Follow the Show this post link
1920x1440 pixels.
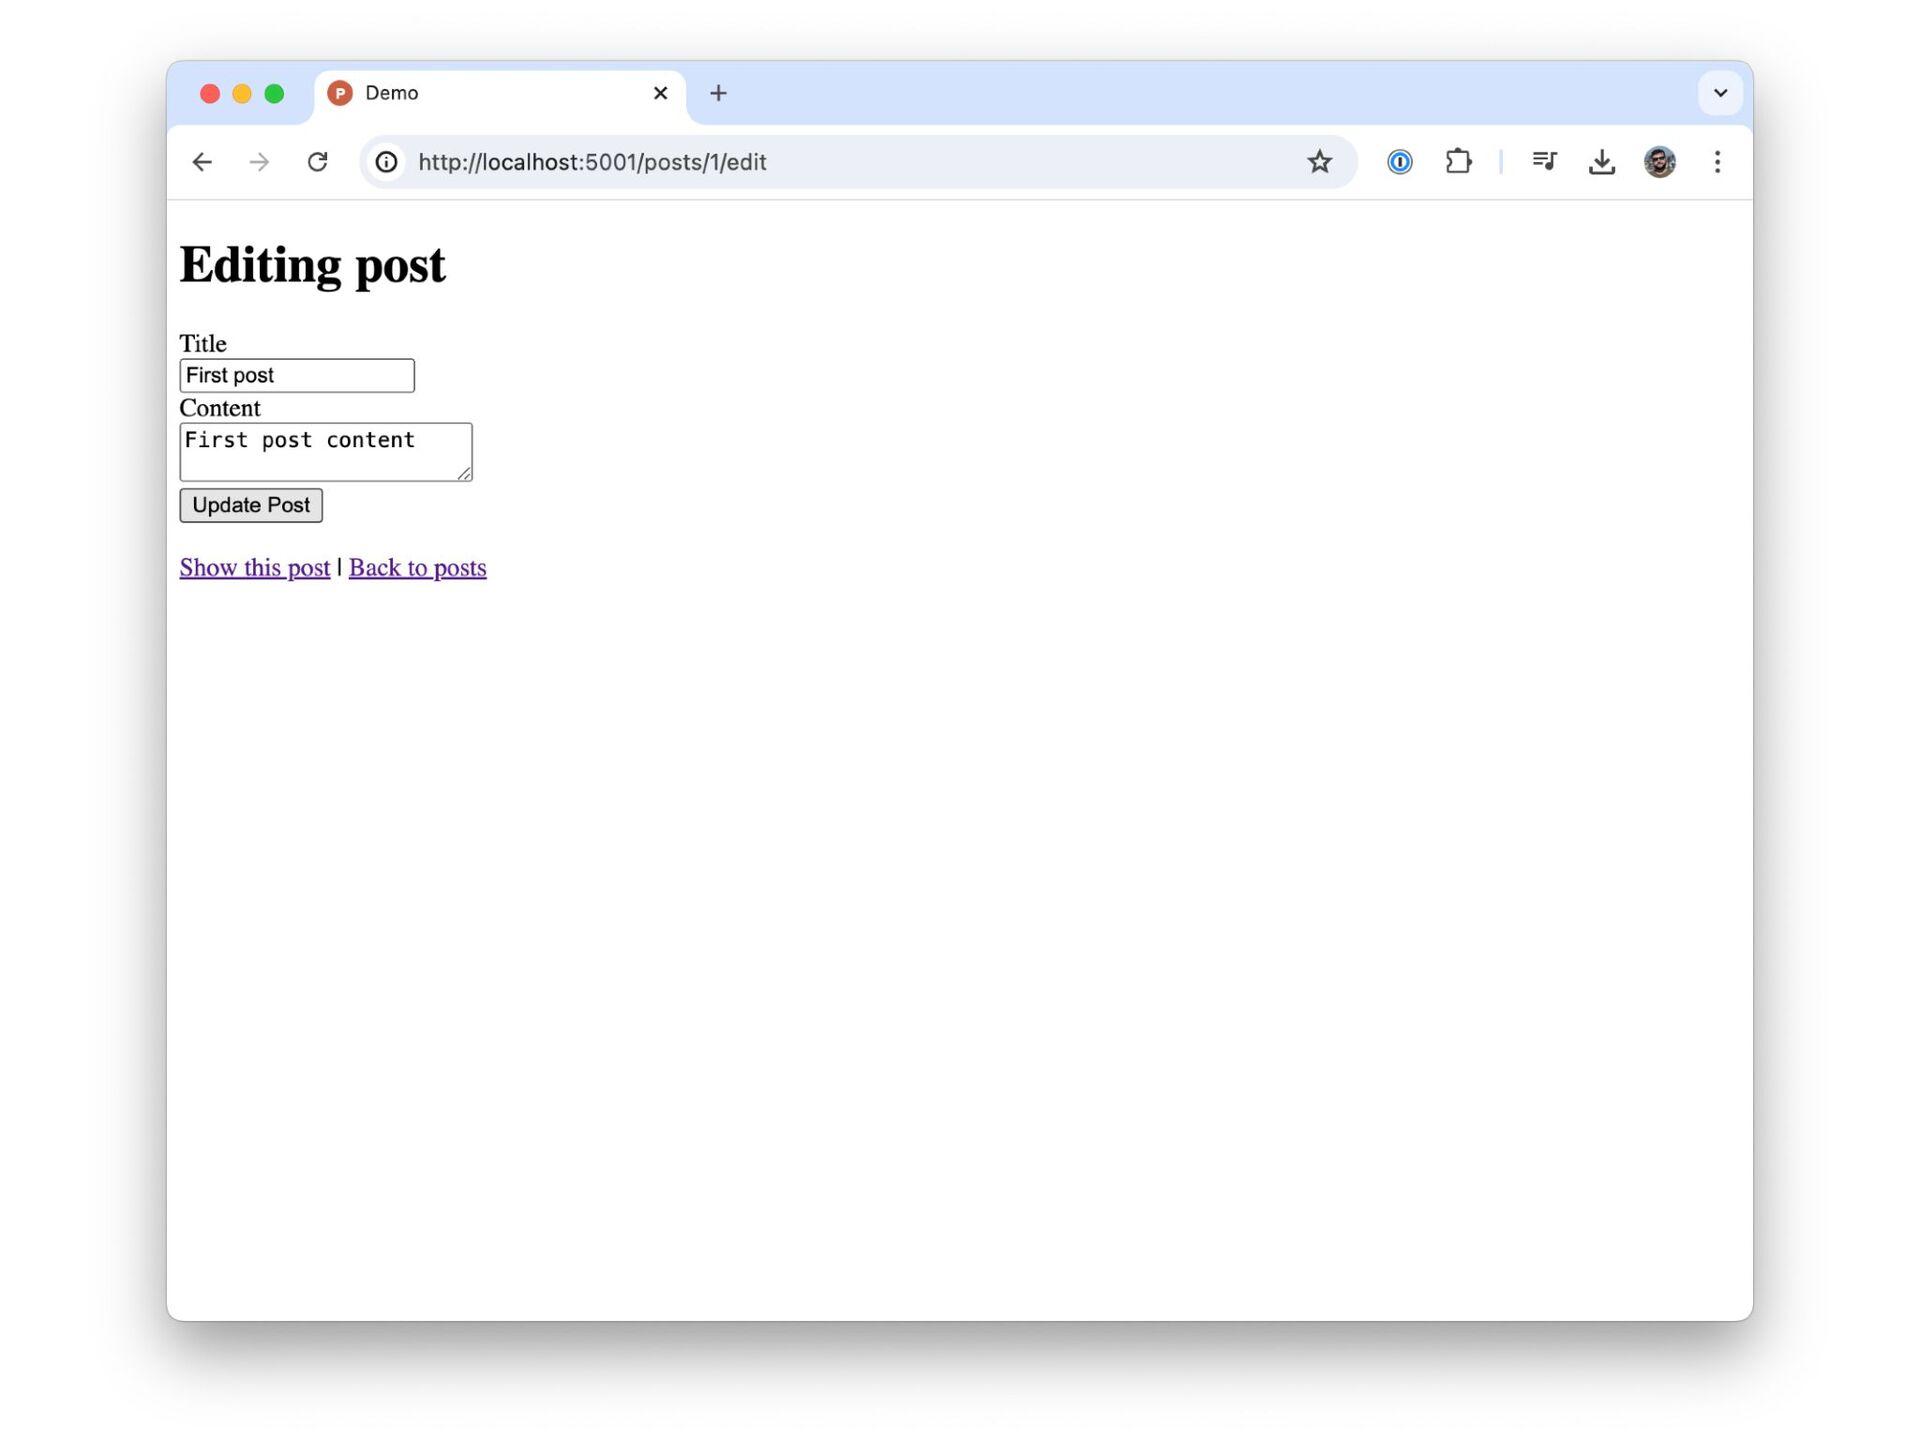(x=254, y=568)
